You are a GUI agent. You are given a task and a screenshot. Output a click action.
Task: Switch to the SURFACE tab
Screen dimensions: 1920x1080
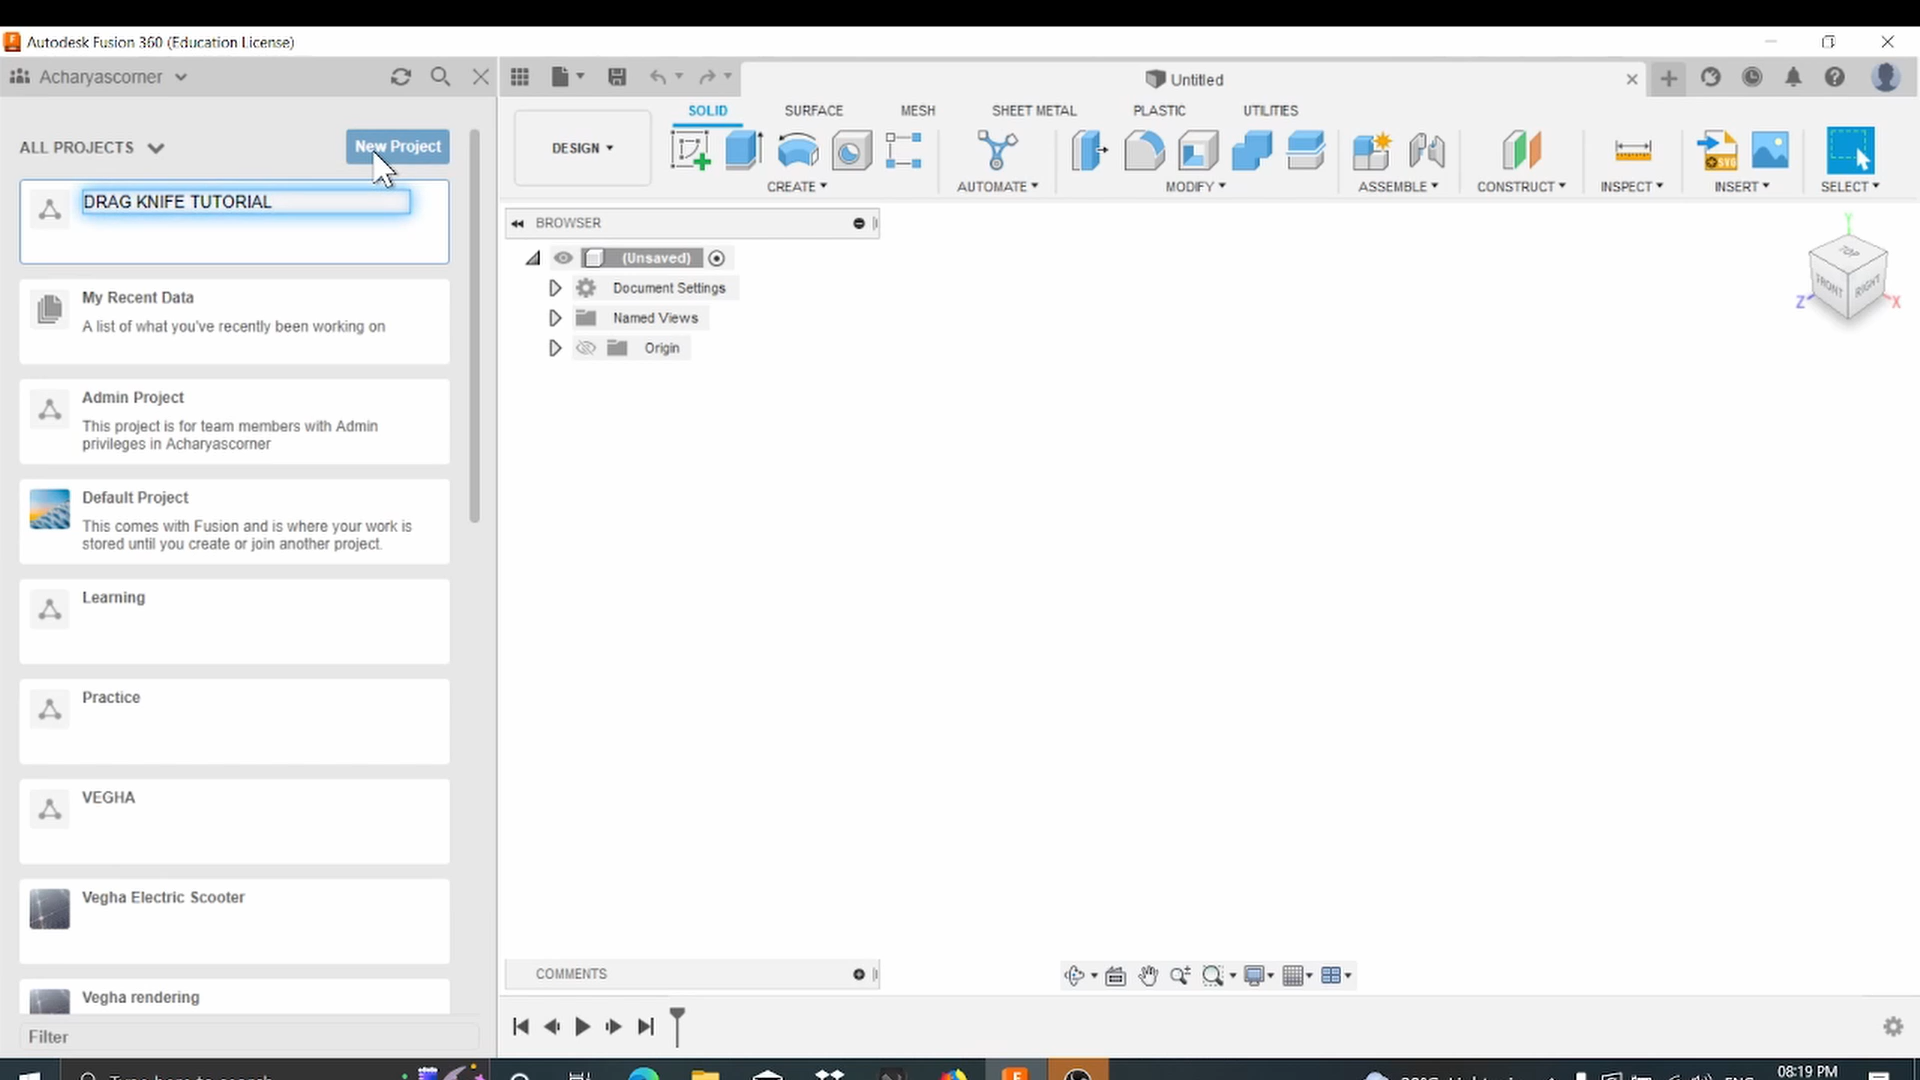813,110
